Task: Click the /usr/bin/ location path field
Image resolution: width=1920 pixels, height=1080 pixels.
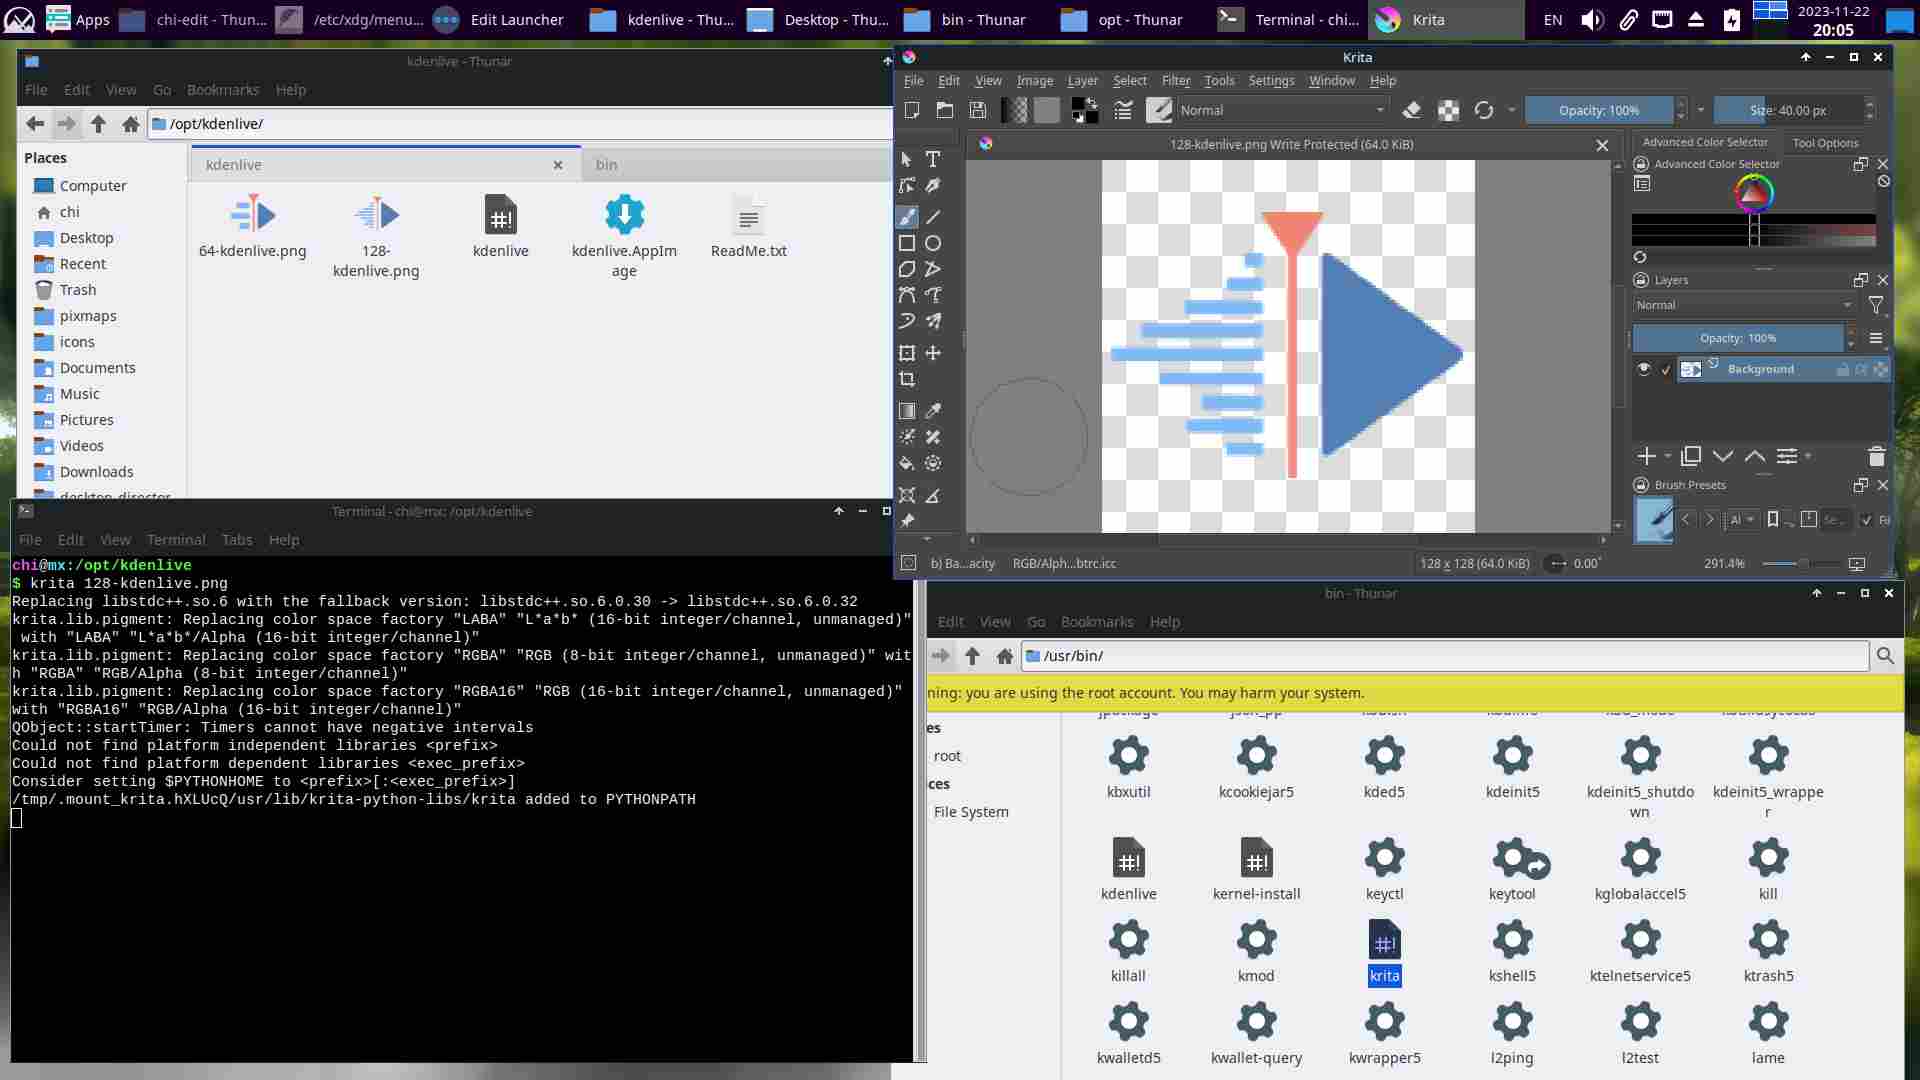Action: [x=1445, y=656]
